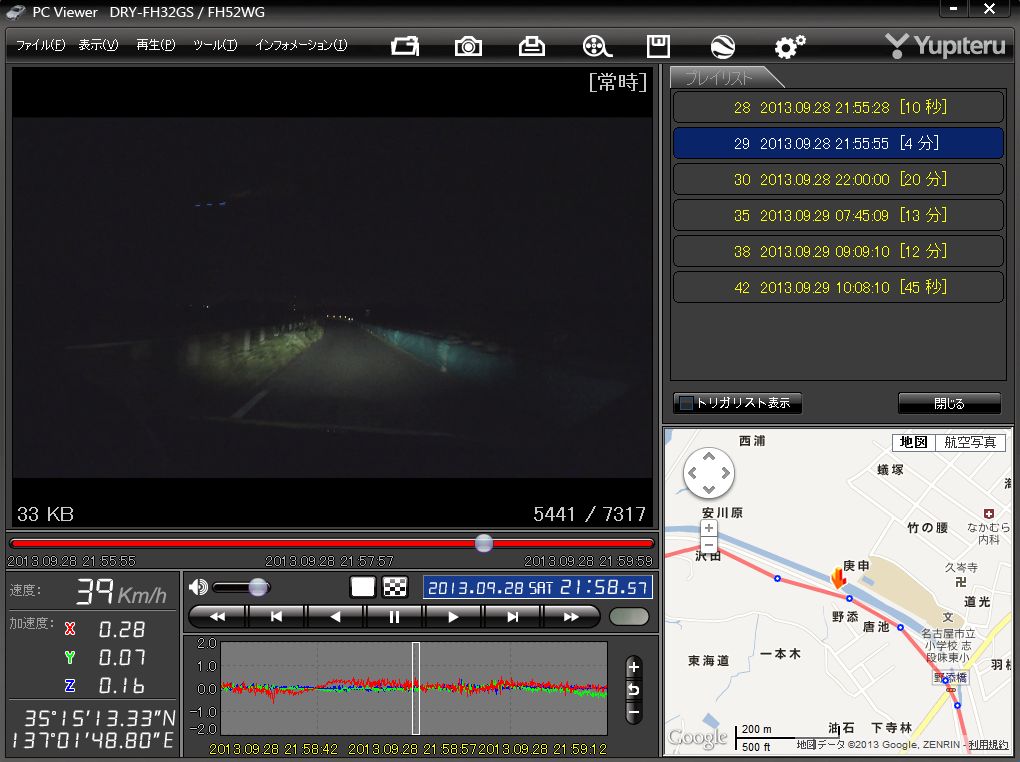Select playlist entry 28 at 21:55:28

[x=839, y=107]
